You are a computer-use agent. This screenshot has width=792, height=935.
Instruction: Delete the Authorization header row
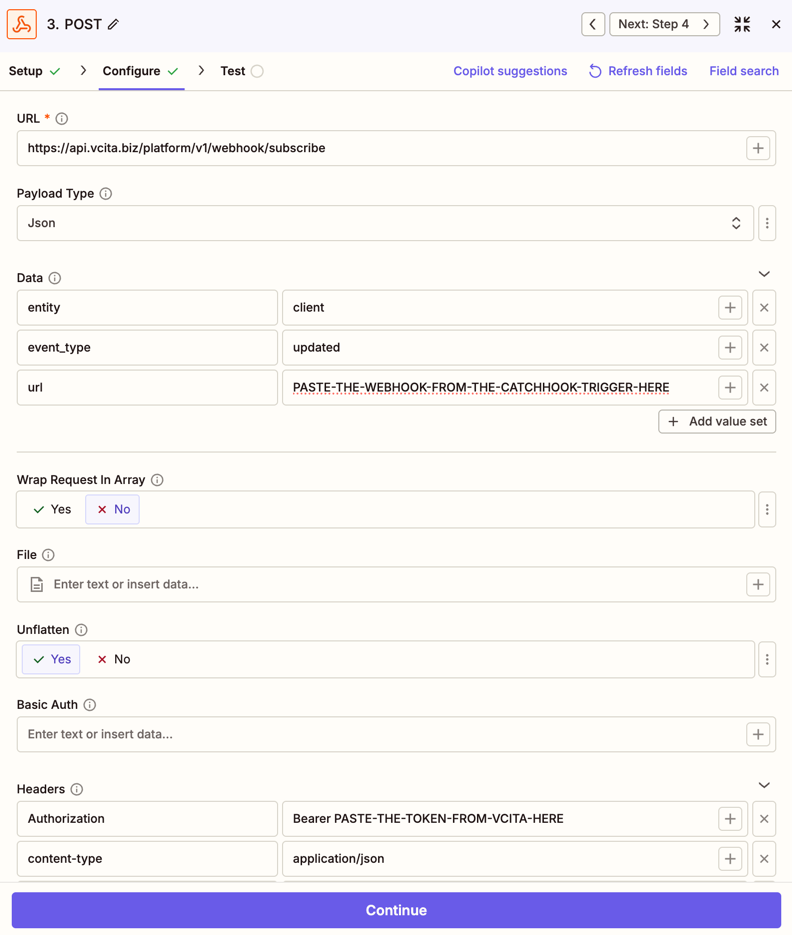pos(764,819)
